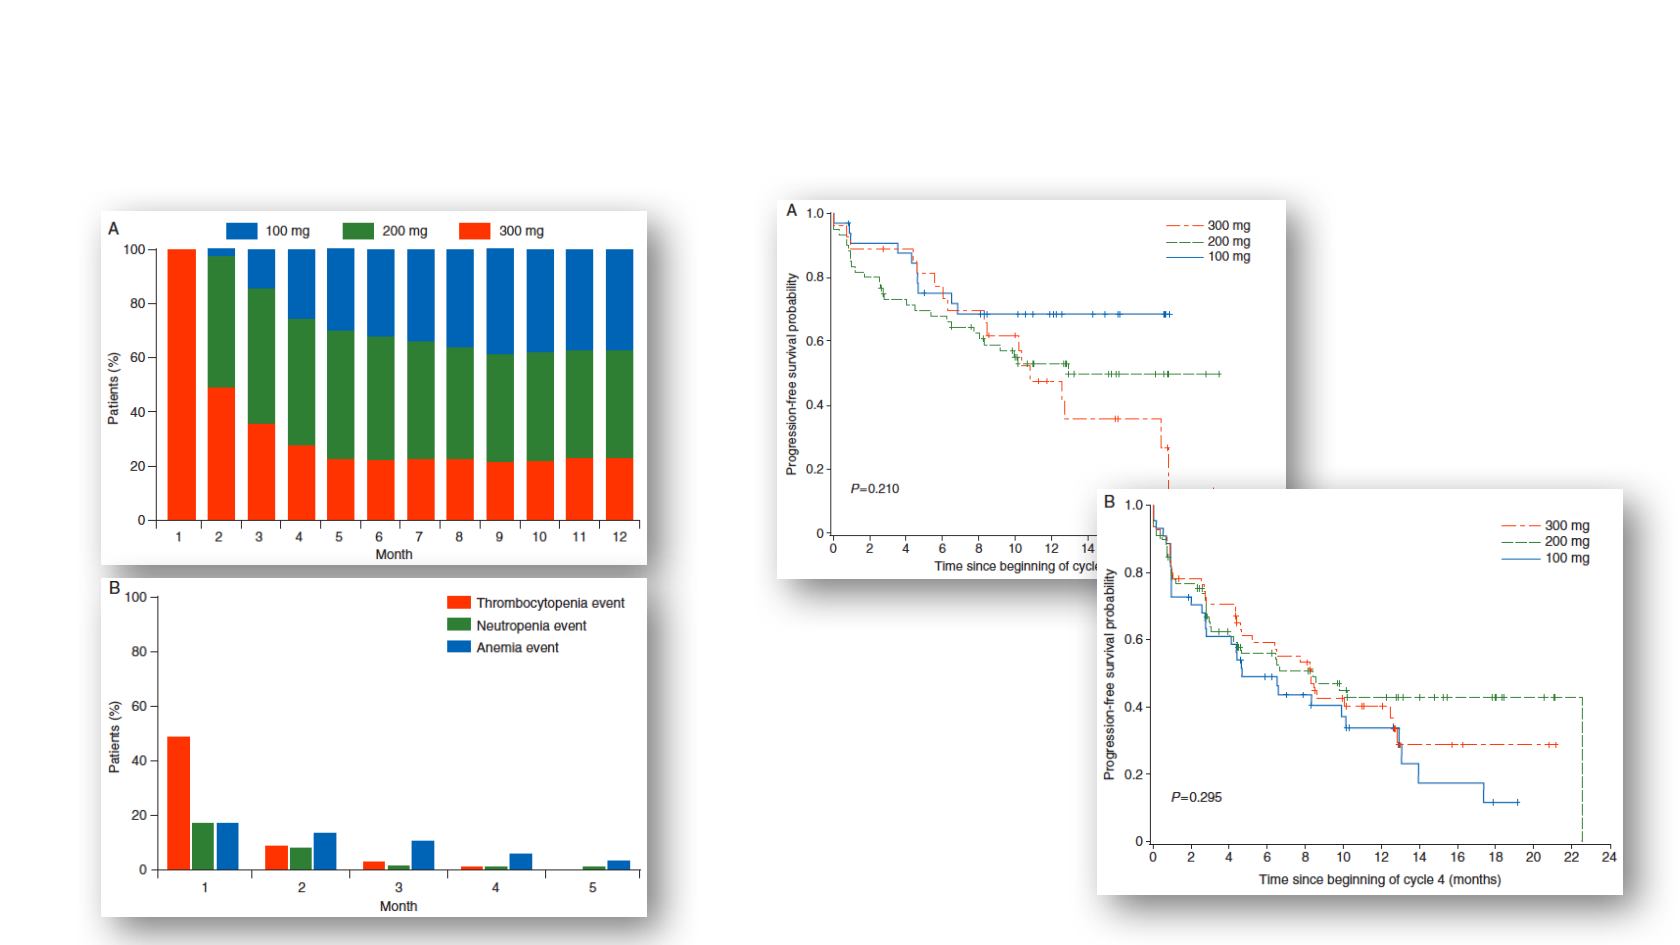1680x945 pixels.
Task: Click the 'Thrombocytopenia event' legend label
Action: [550, 603]
